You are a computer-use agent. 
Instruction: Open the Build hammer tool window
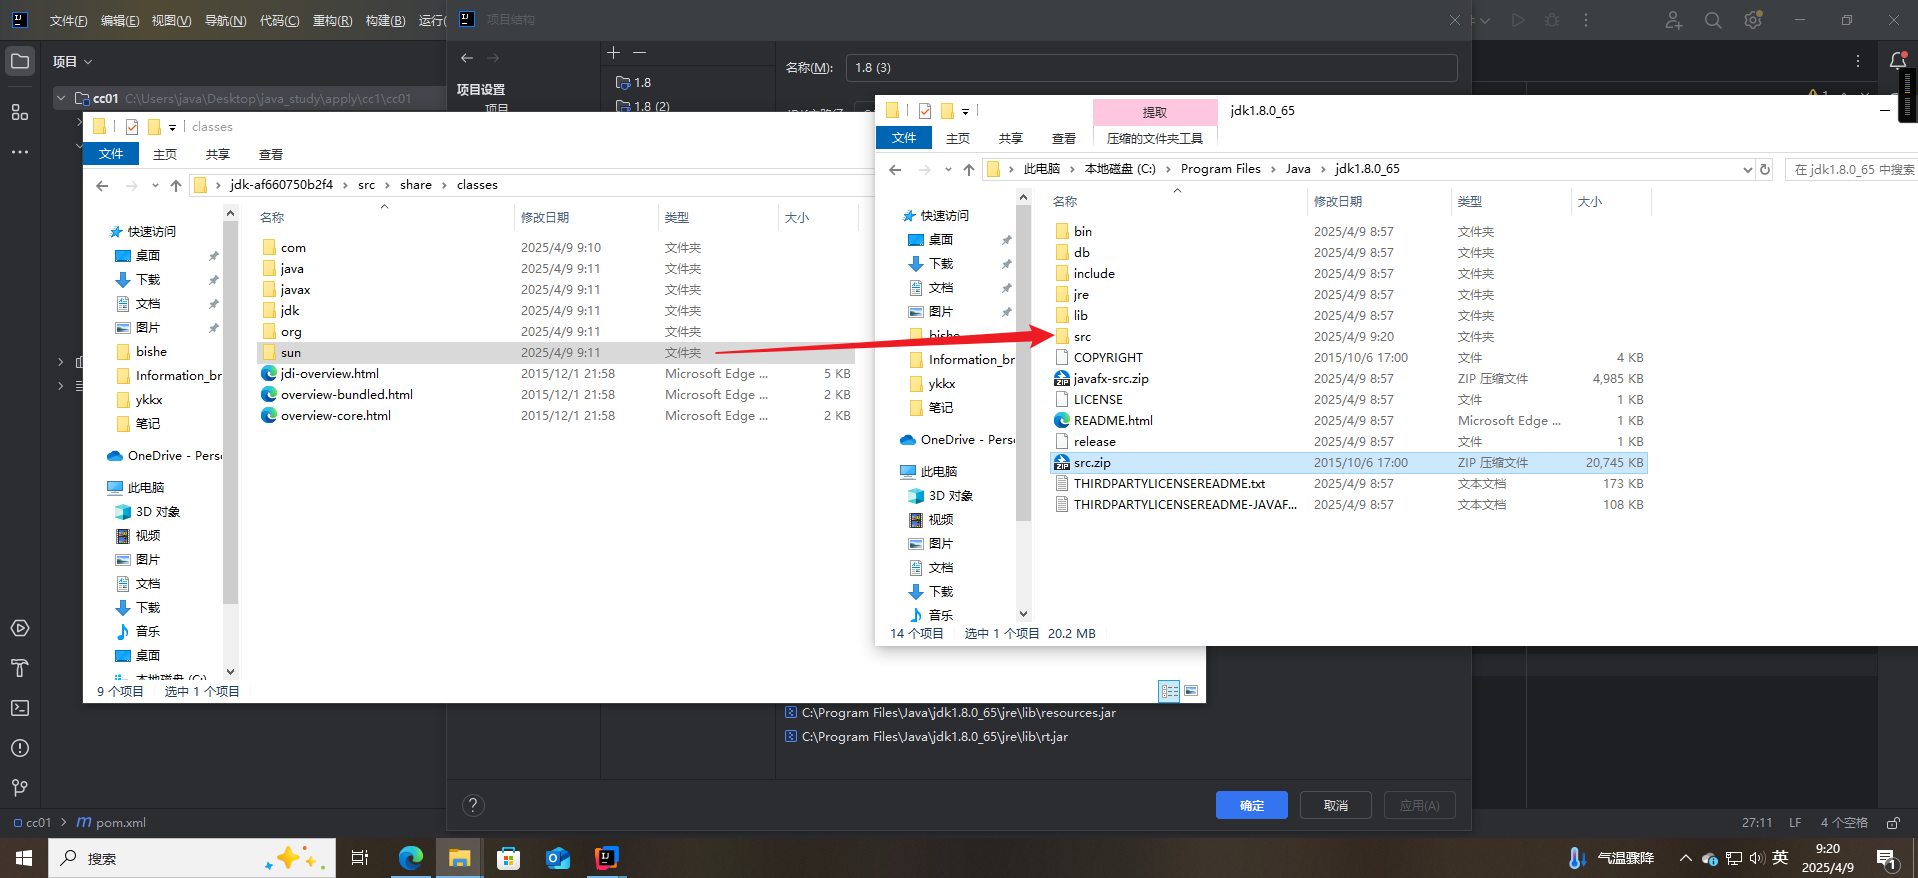(x=20, y=668)
